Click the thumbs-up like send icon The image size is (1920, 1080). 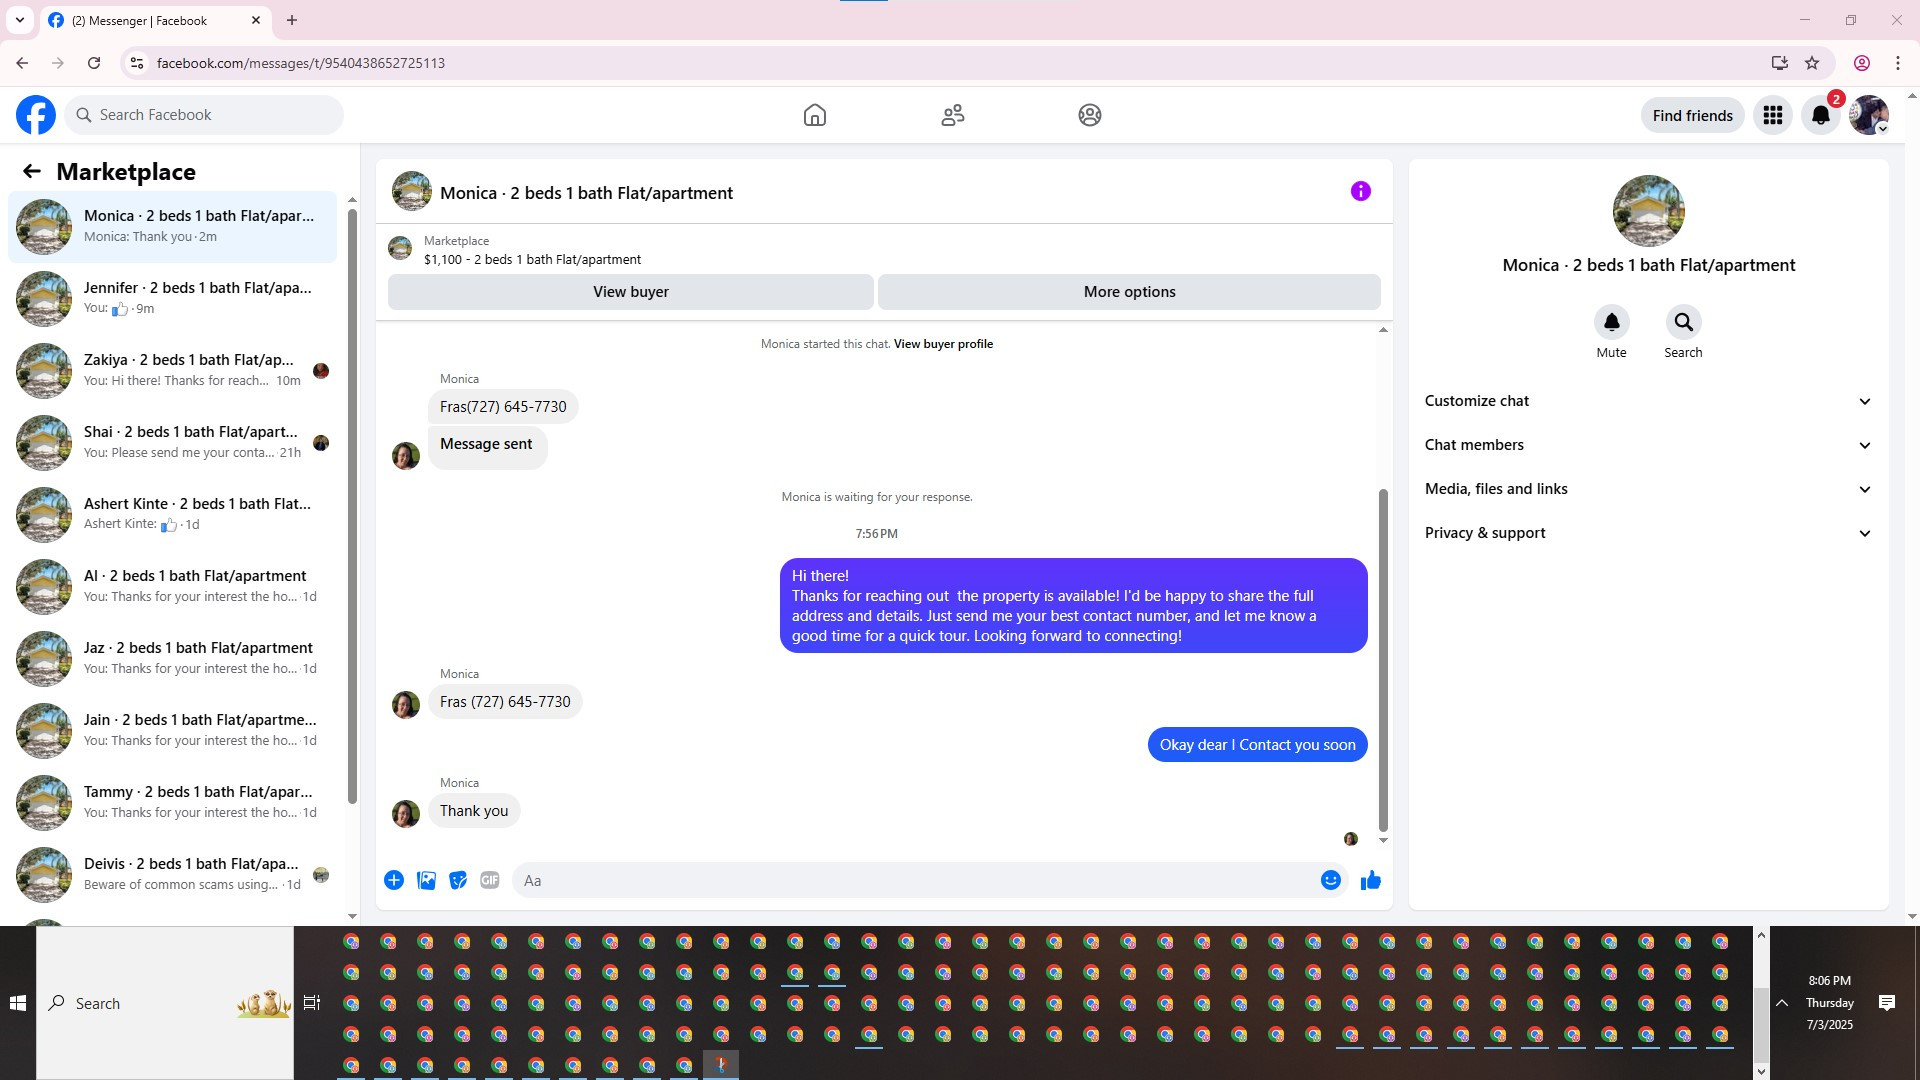point(1370,880)
